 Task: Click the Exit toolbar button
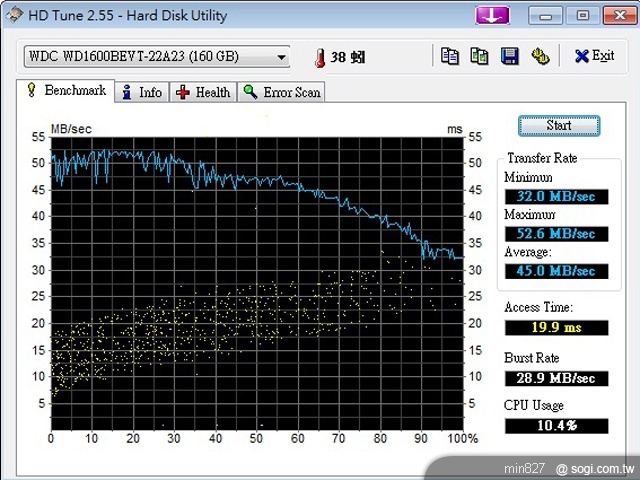594,56
